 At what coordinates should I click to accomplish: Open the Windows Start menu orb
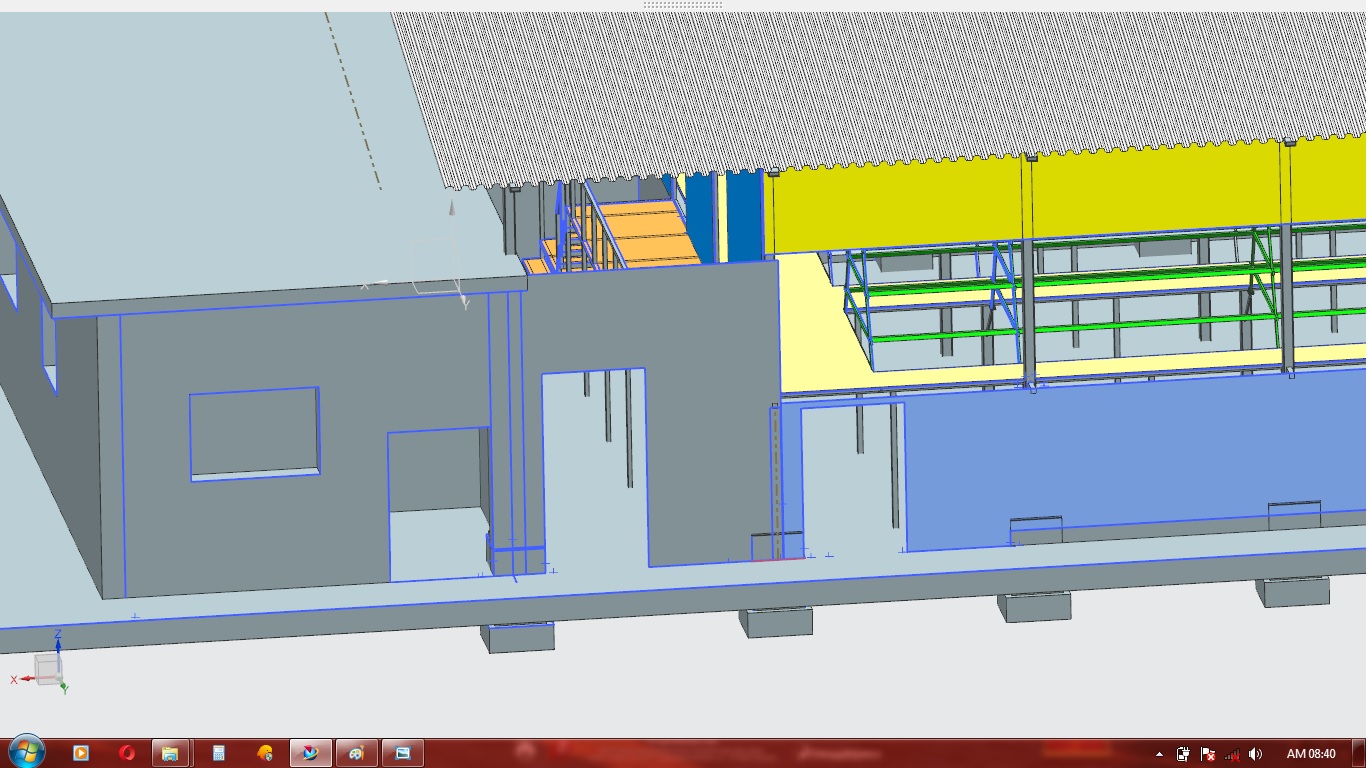(26, 752)
